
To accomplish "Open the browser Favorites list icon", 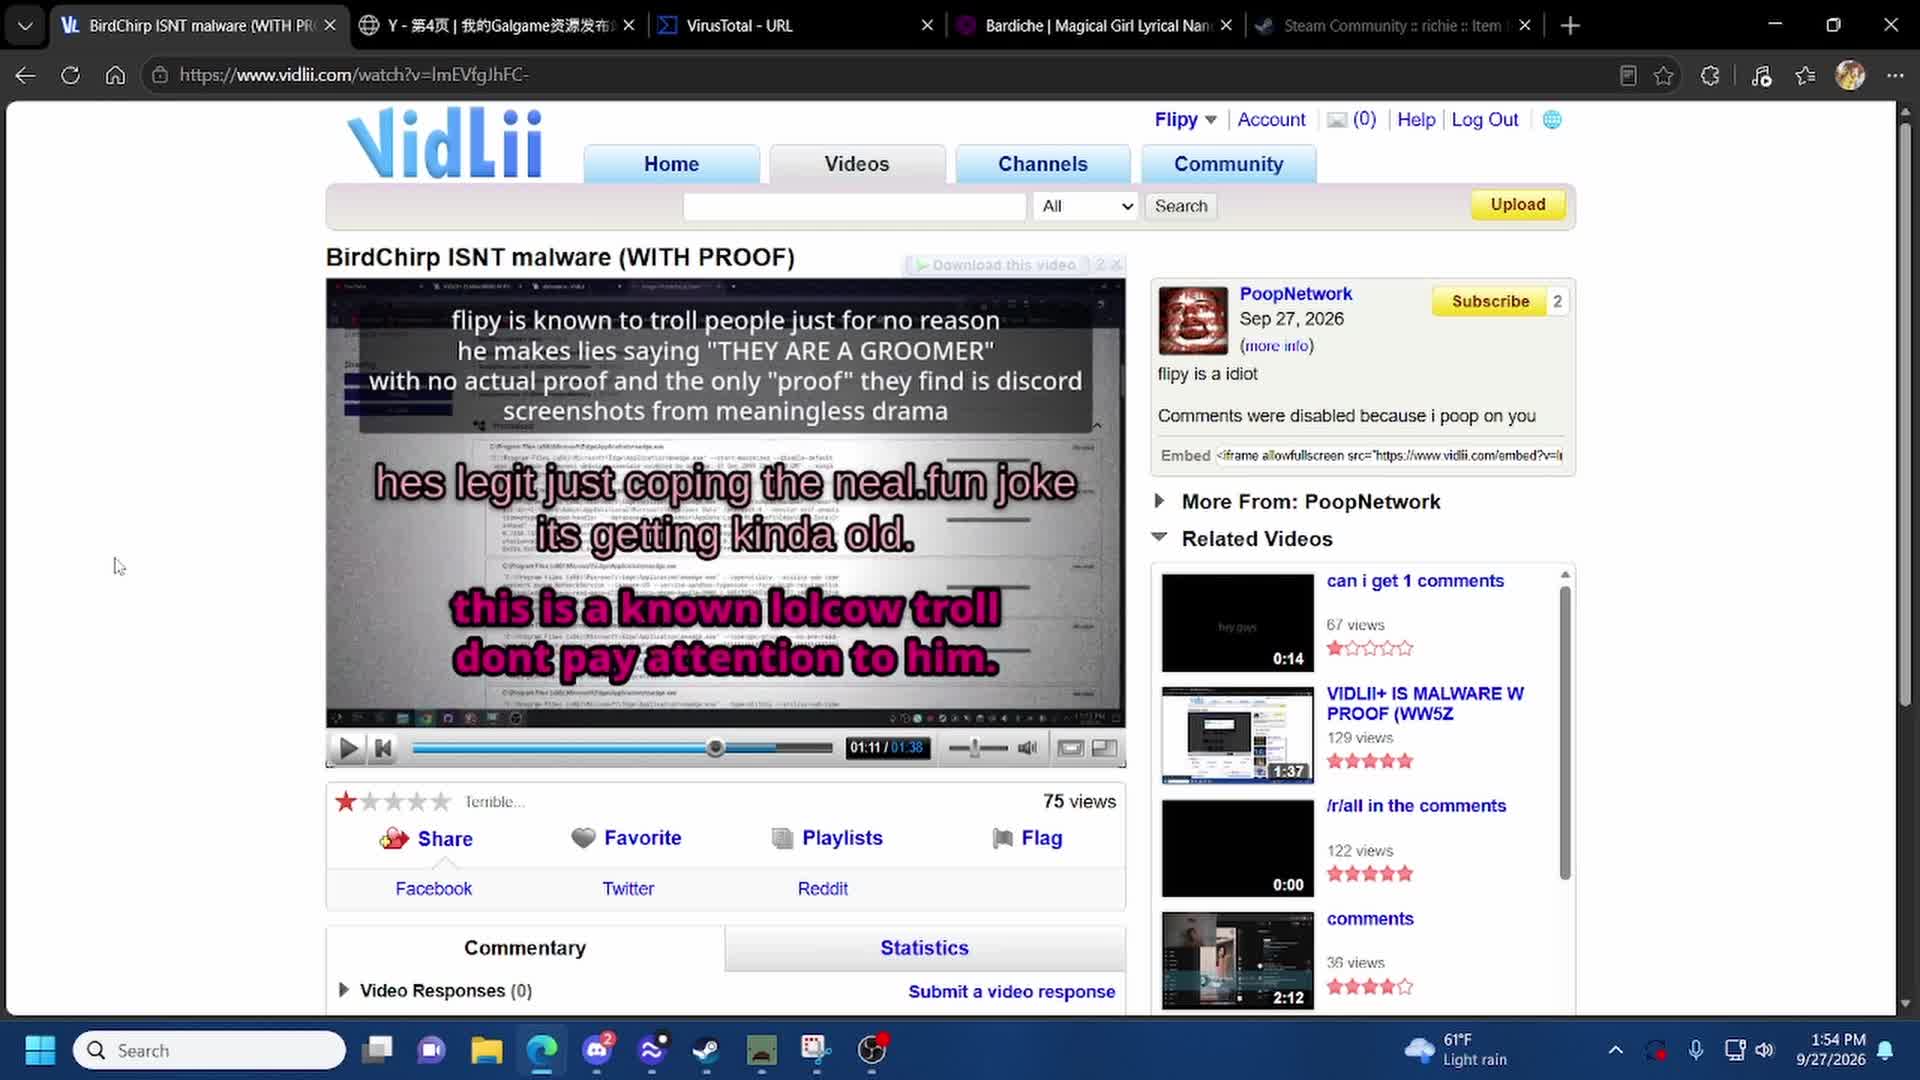I will coord(1805,75).
